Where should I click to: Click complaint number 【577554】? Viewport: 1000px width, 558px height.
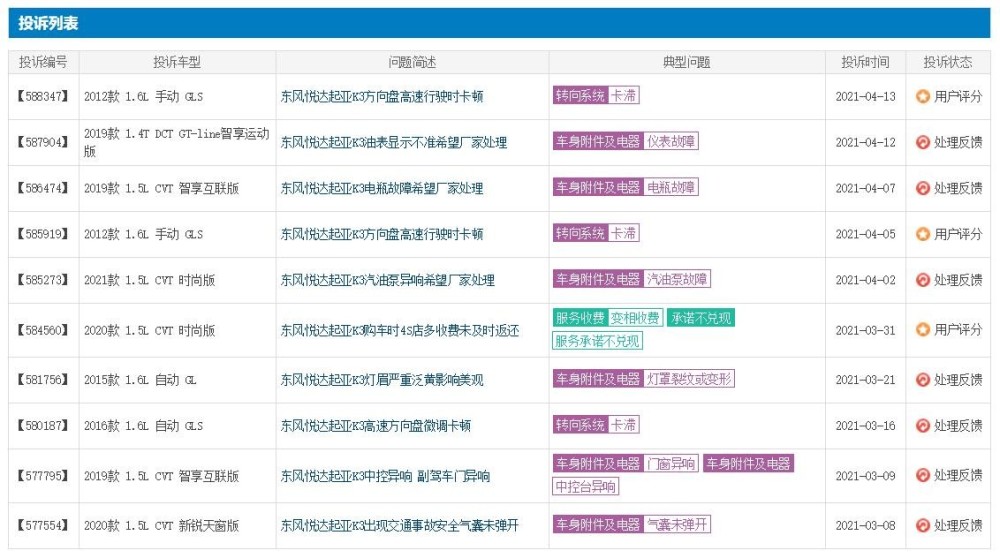coord(42,525)
